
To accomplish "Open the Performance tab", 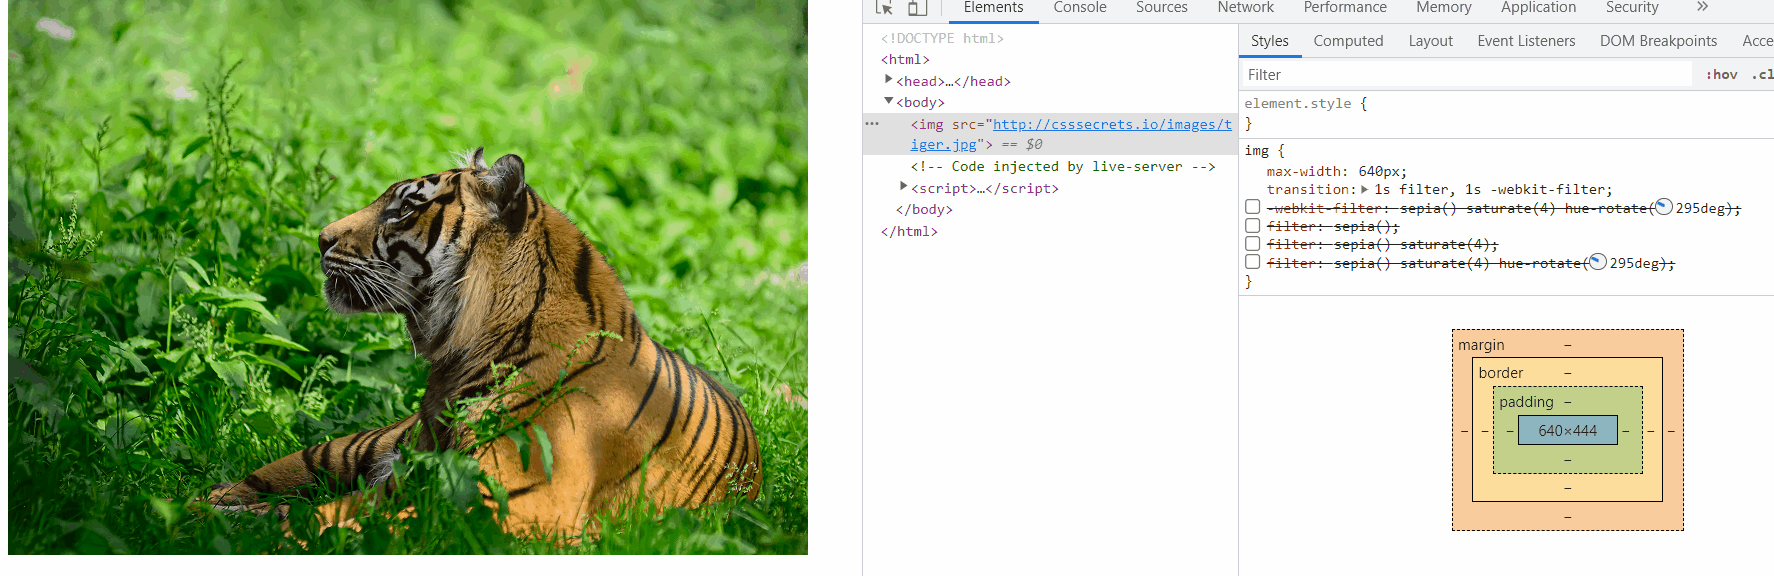I will tap(1345, 8).
